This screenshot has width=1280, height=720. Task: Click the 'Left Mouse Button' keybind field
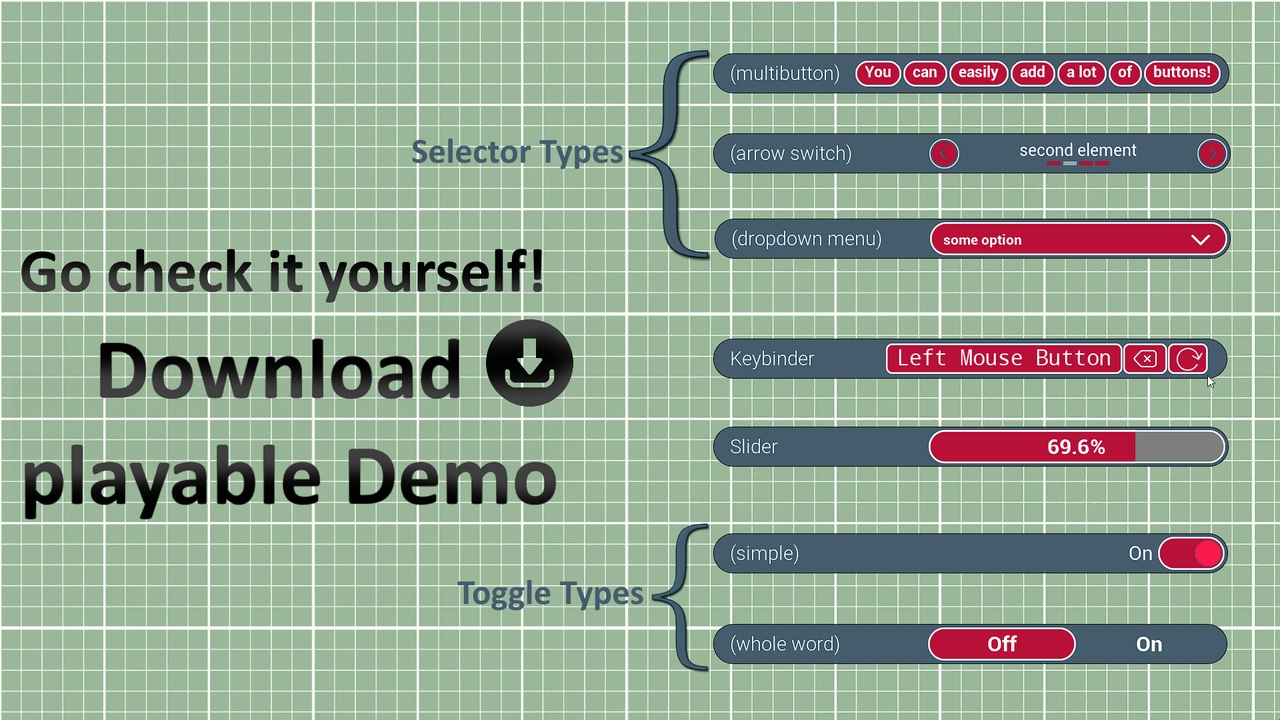(x=1003, y=359)
